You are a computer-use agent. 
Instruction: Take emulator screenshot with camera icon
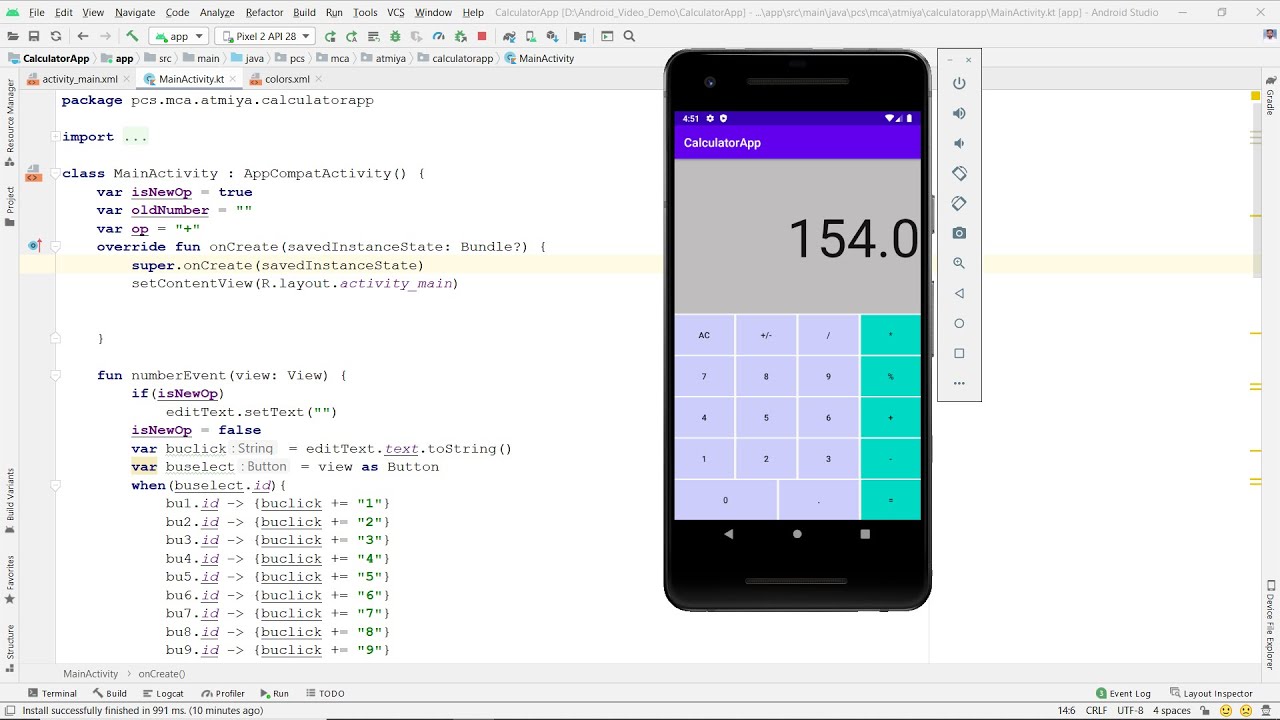point(959,233)
